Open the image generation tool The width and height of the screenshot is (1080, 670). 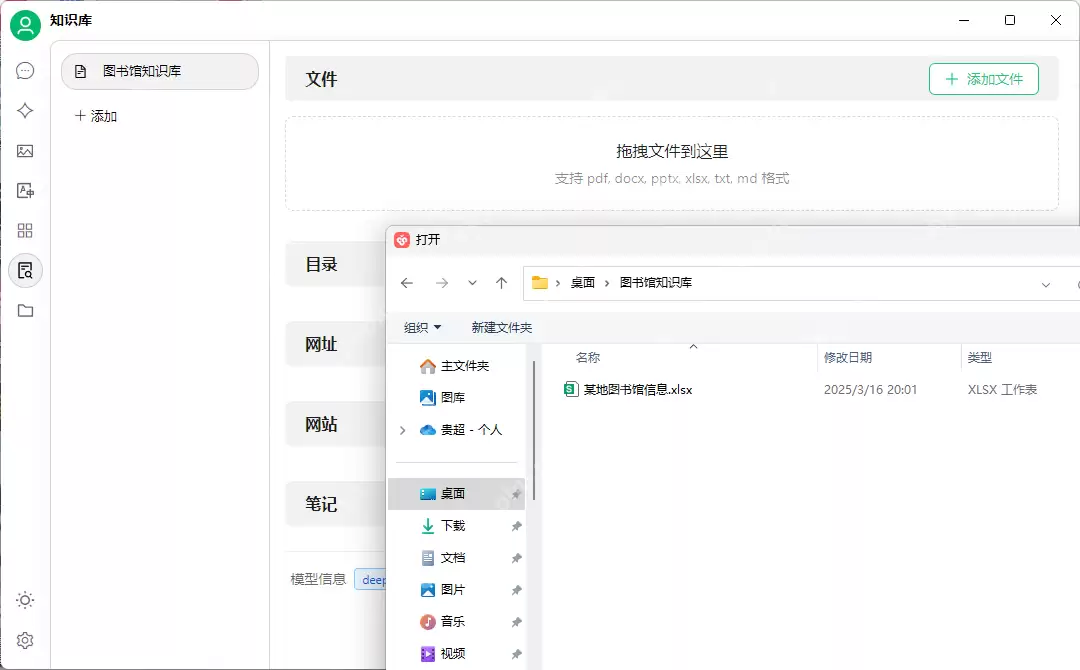(25, 150)
